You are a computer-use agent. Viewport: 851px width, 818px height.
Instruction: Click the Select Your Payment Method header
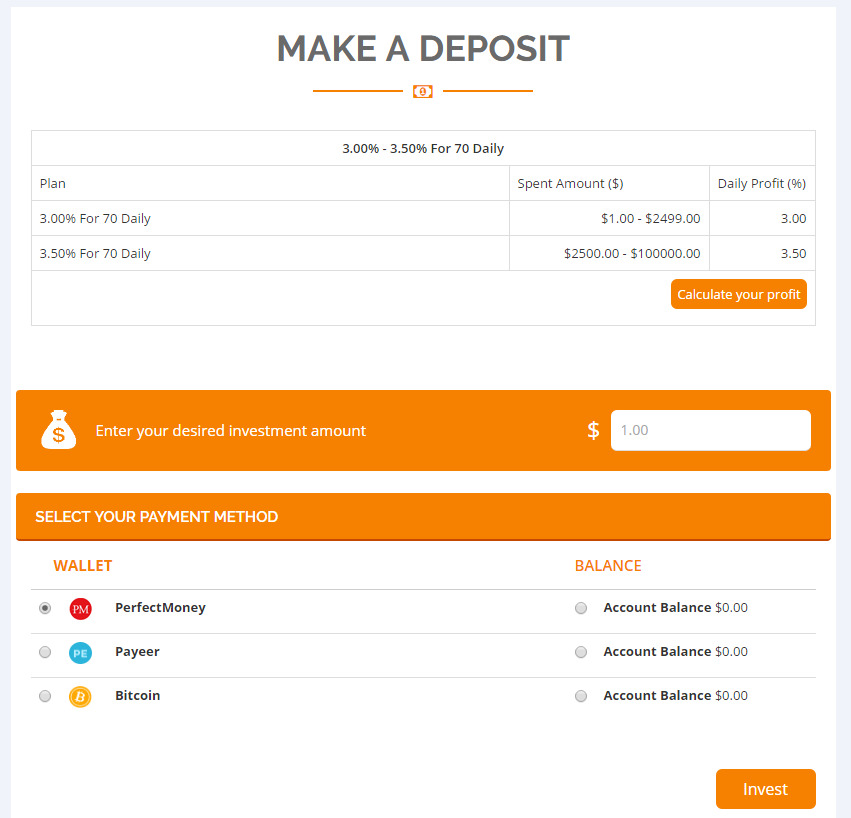pos(157,517)
